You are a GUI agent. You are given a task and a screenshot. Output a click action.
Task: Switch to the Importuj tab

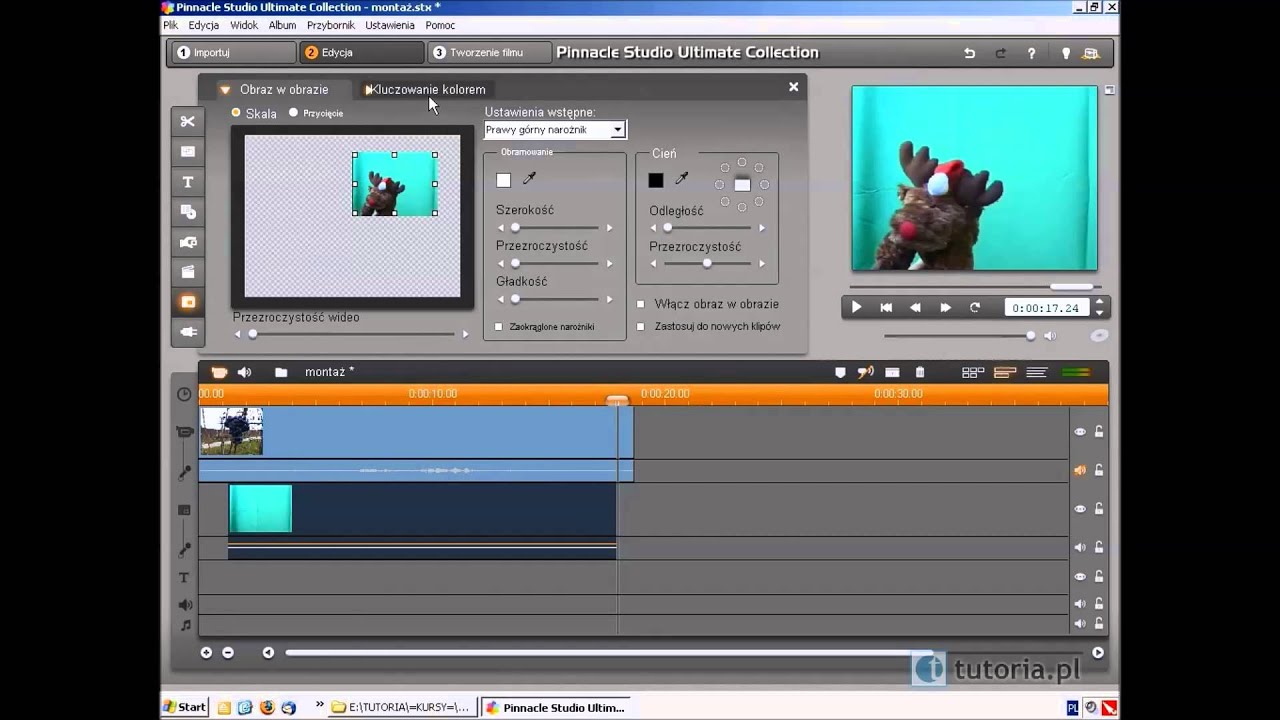233,53
